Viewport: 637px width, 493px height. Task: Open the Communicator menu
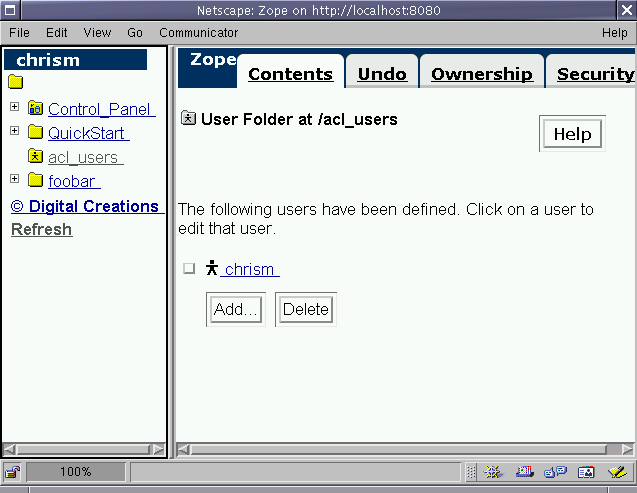pyautogui.click(x=198, y=32)
